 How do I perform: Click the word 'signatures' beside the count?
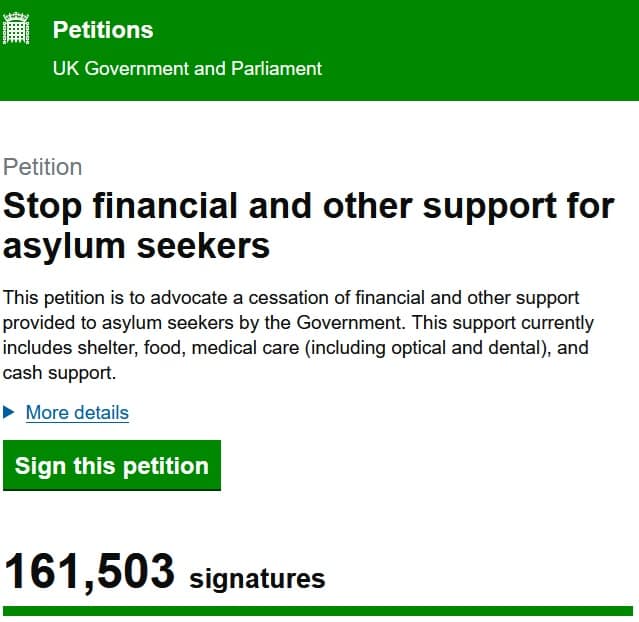click(257, 578)
